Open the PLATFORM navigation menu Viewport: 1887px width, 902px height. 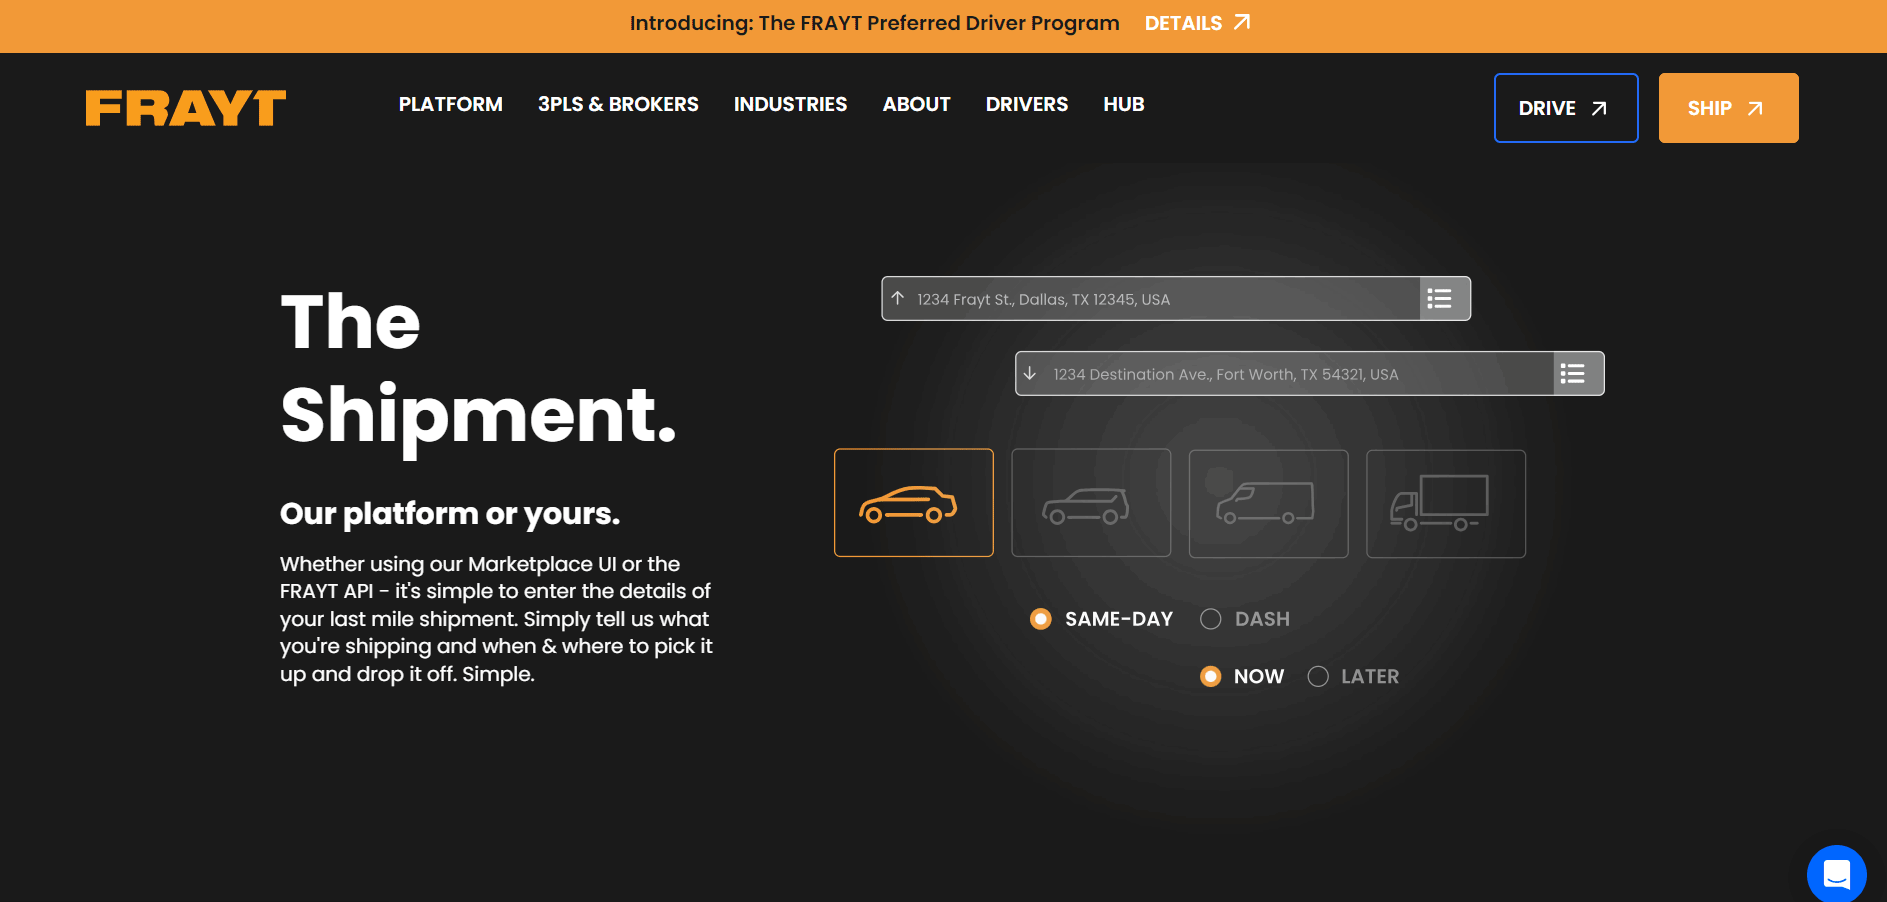click(450, 105)
